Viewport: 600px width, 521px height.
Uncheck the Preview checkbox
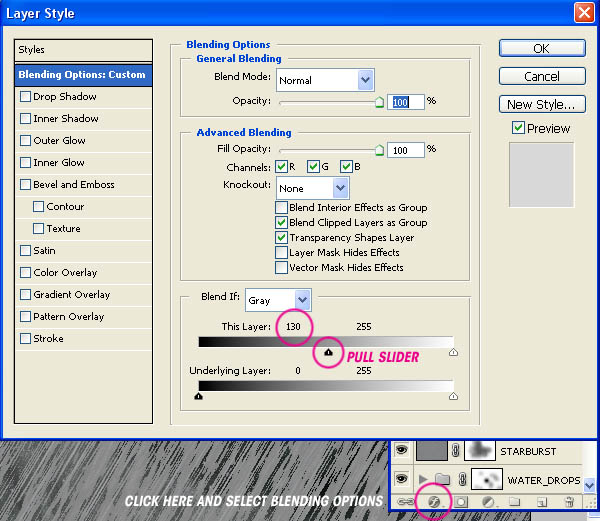coord(518,127)
